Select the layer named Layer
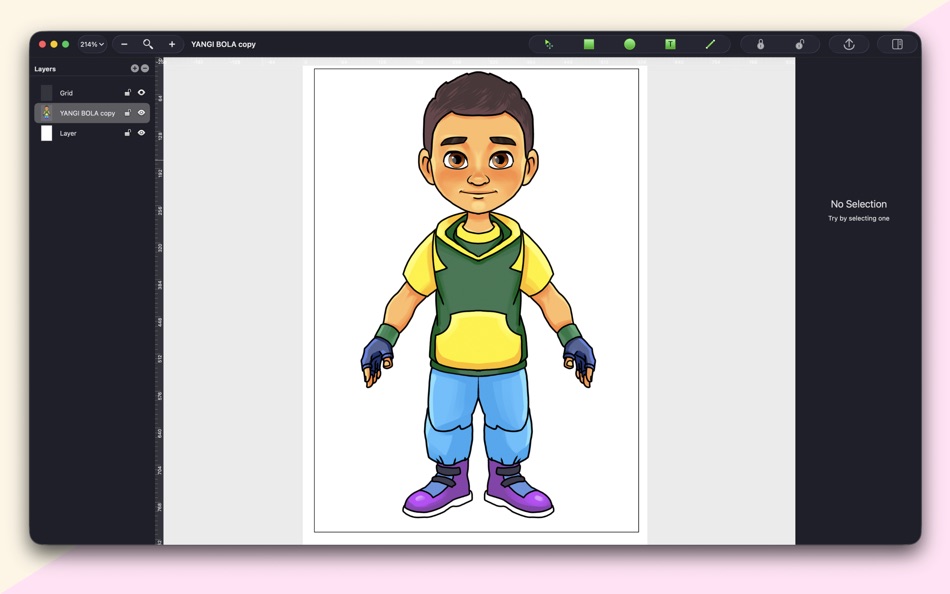The height and width of the screenshot is (594, 950). (68, 133)
